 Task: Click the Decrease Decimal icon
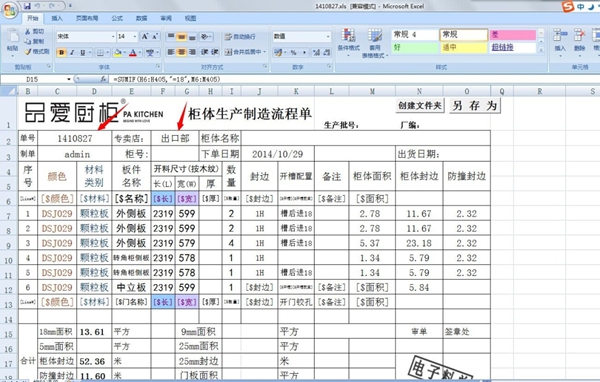(326, 52)
